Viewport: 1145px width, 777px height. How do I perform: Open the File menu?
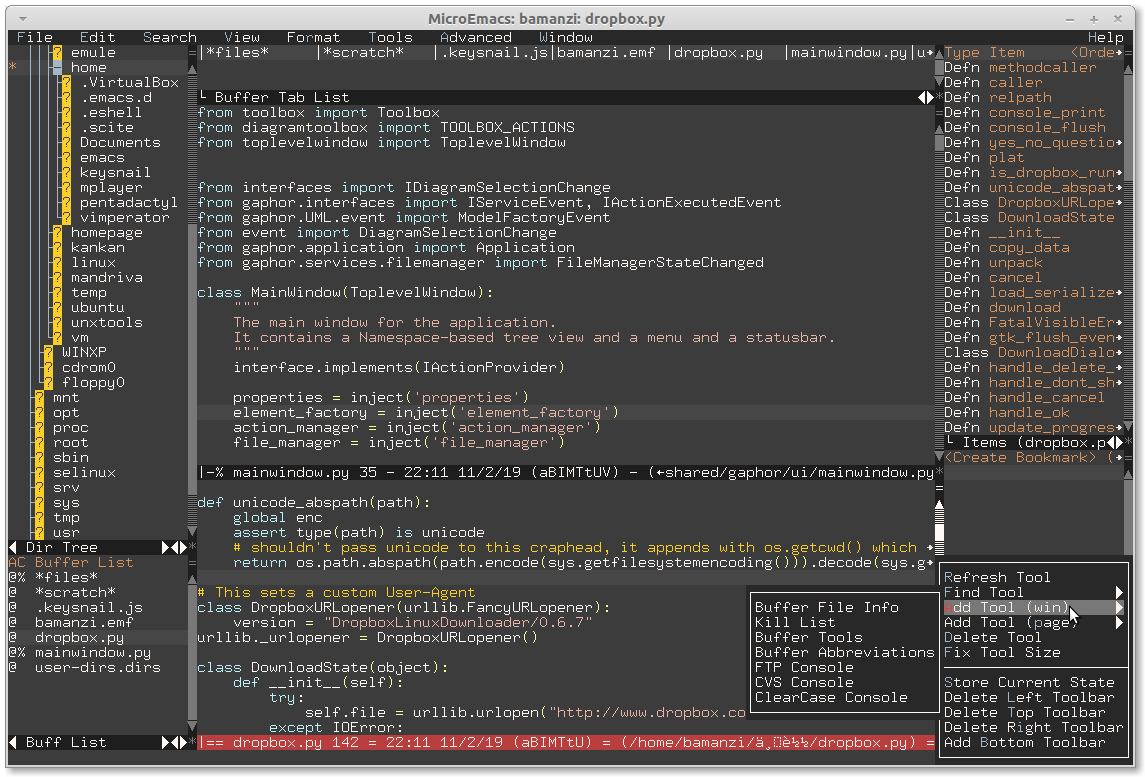(x=34, y=37)
